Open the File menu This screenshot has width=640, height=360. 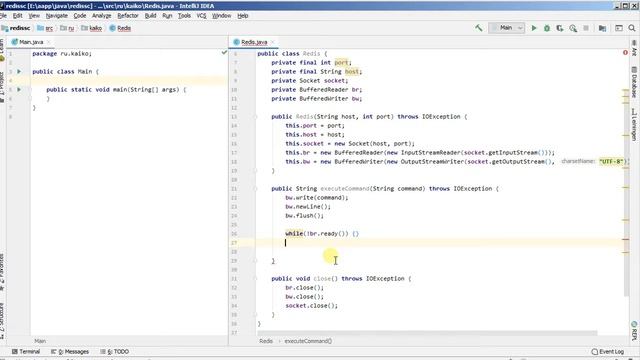pos(3,16)
